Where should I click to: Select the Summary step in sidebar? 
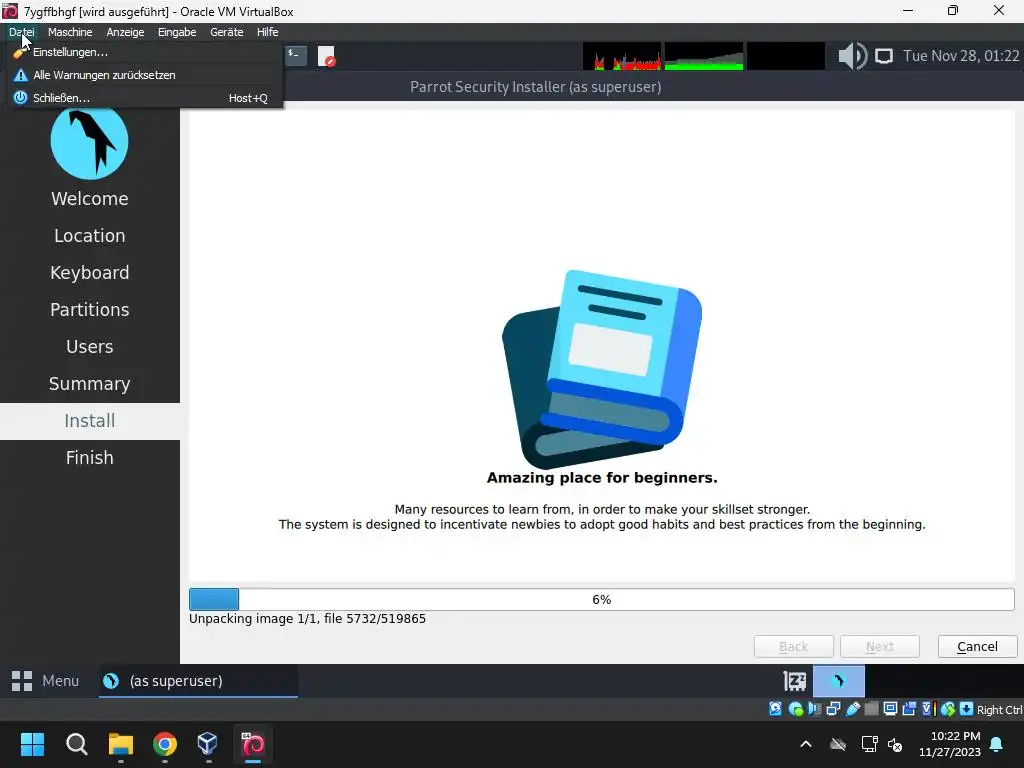(x=89, y=383)
